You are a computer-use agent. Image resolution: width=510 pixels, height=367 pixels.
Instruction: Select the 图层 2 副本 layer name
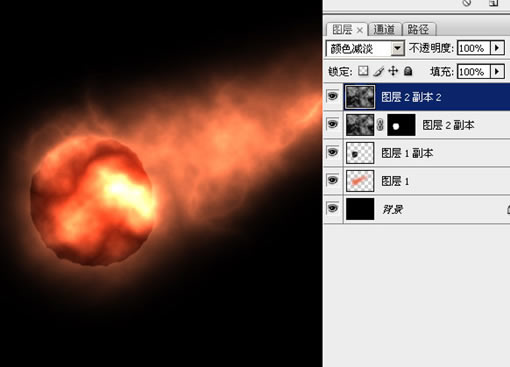[448, 125]
